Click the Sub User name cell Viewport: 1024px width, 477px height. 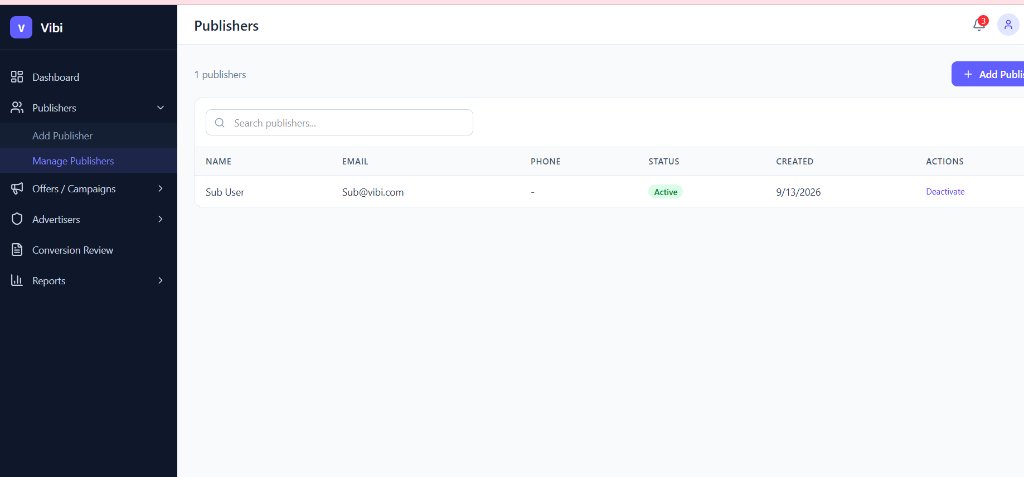pyautogui.click(x=225, y=193)
